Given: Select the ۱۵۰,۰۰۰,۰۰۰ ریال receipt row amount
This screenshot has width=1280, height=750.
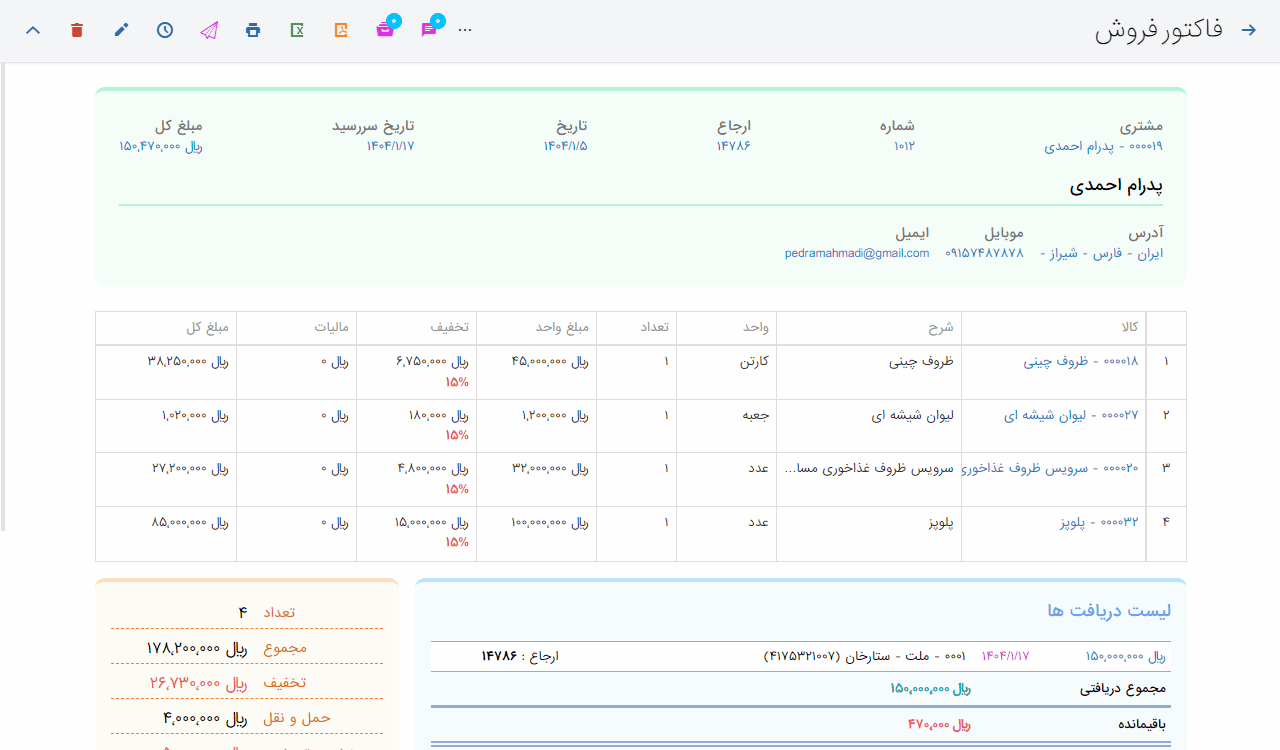Looking at the screenshot, I should point(1125,656).
